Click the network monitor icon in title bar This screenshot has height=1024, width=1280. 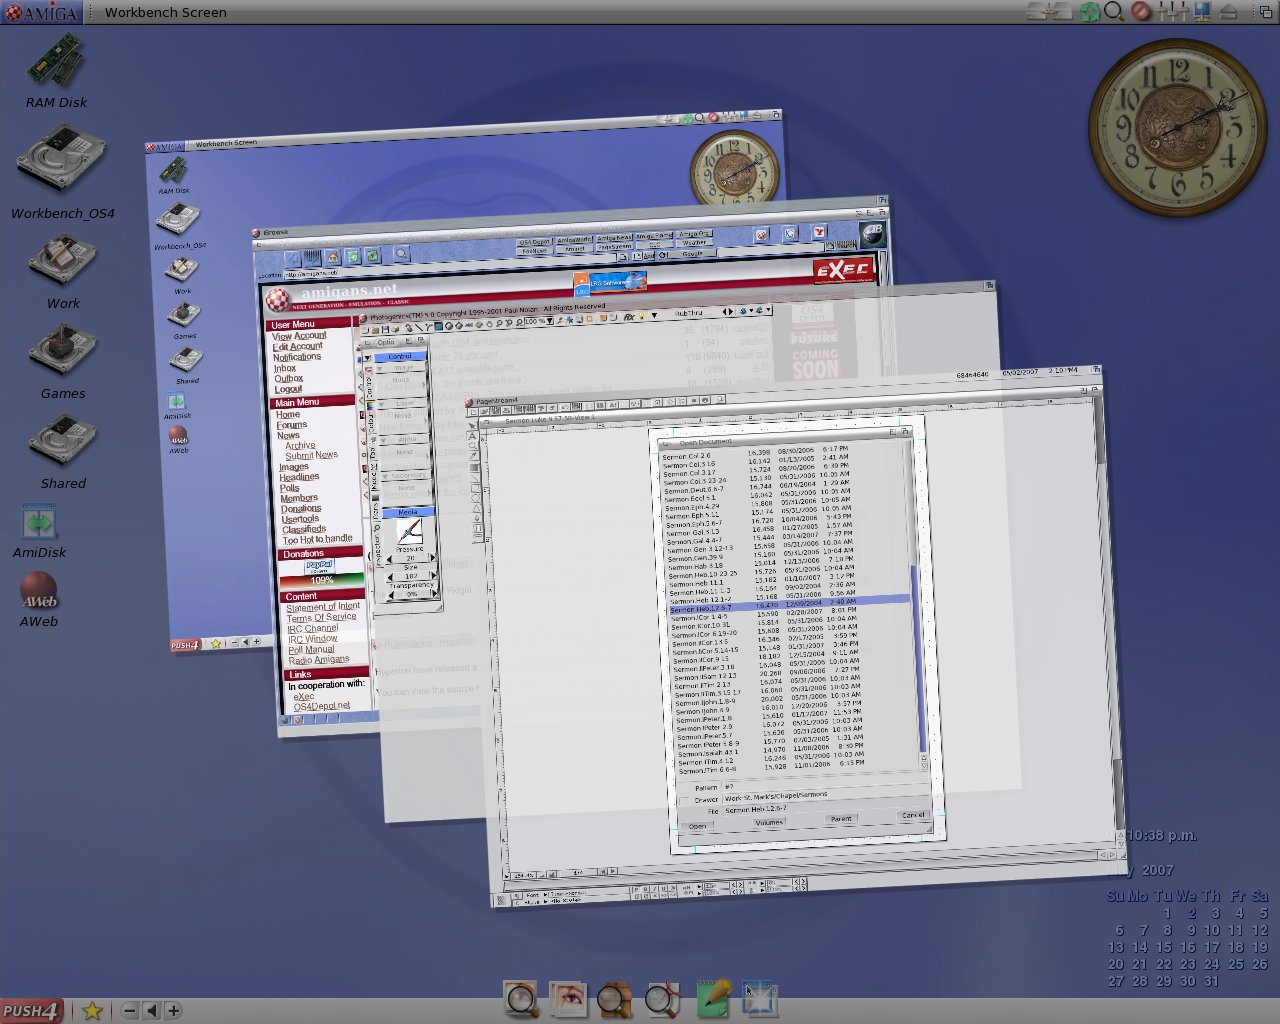click(1202, 12)
